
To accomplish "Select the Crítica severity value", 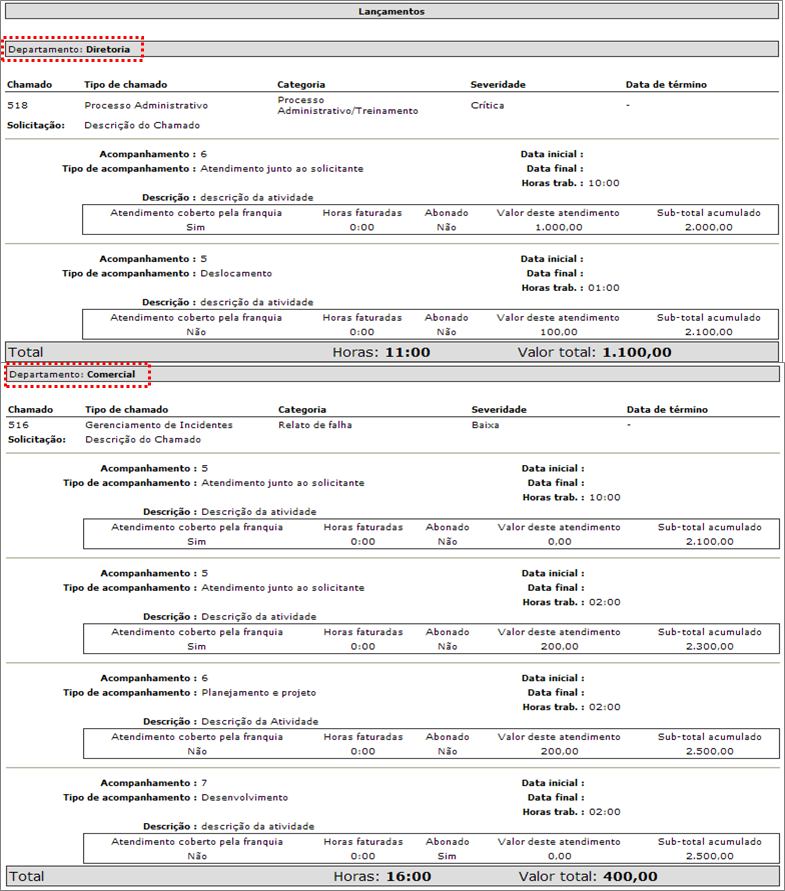I will [487, 105].
